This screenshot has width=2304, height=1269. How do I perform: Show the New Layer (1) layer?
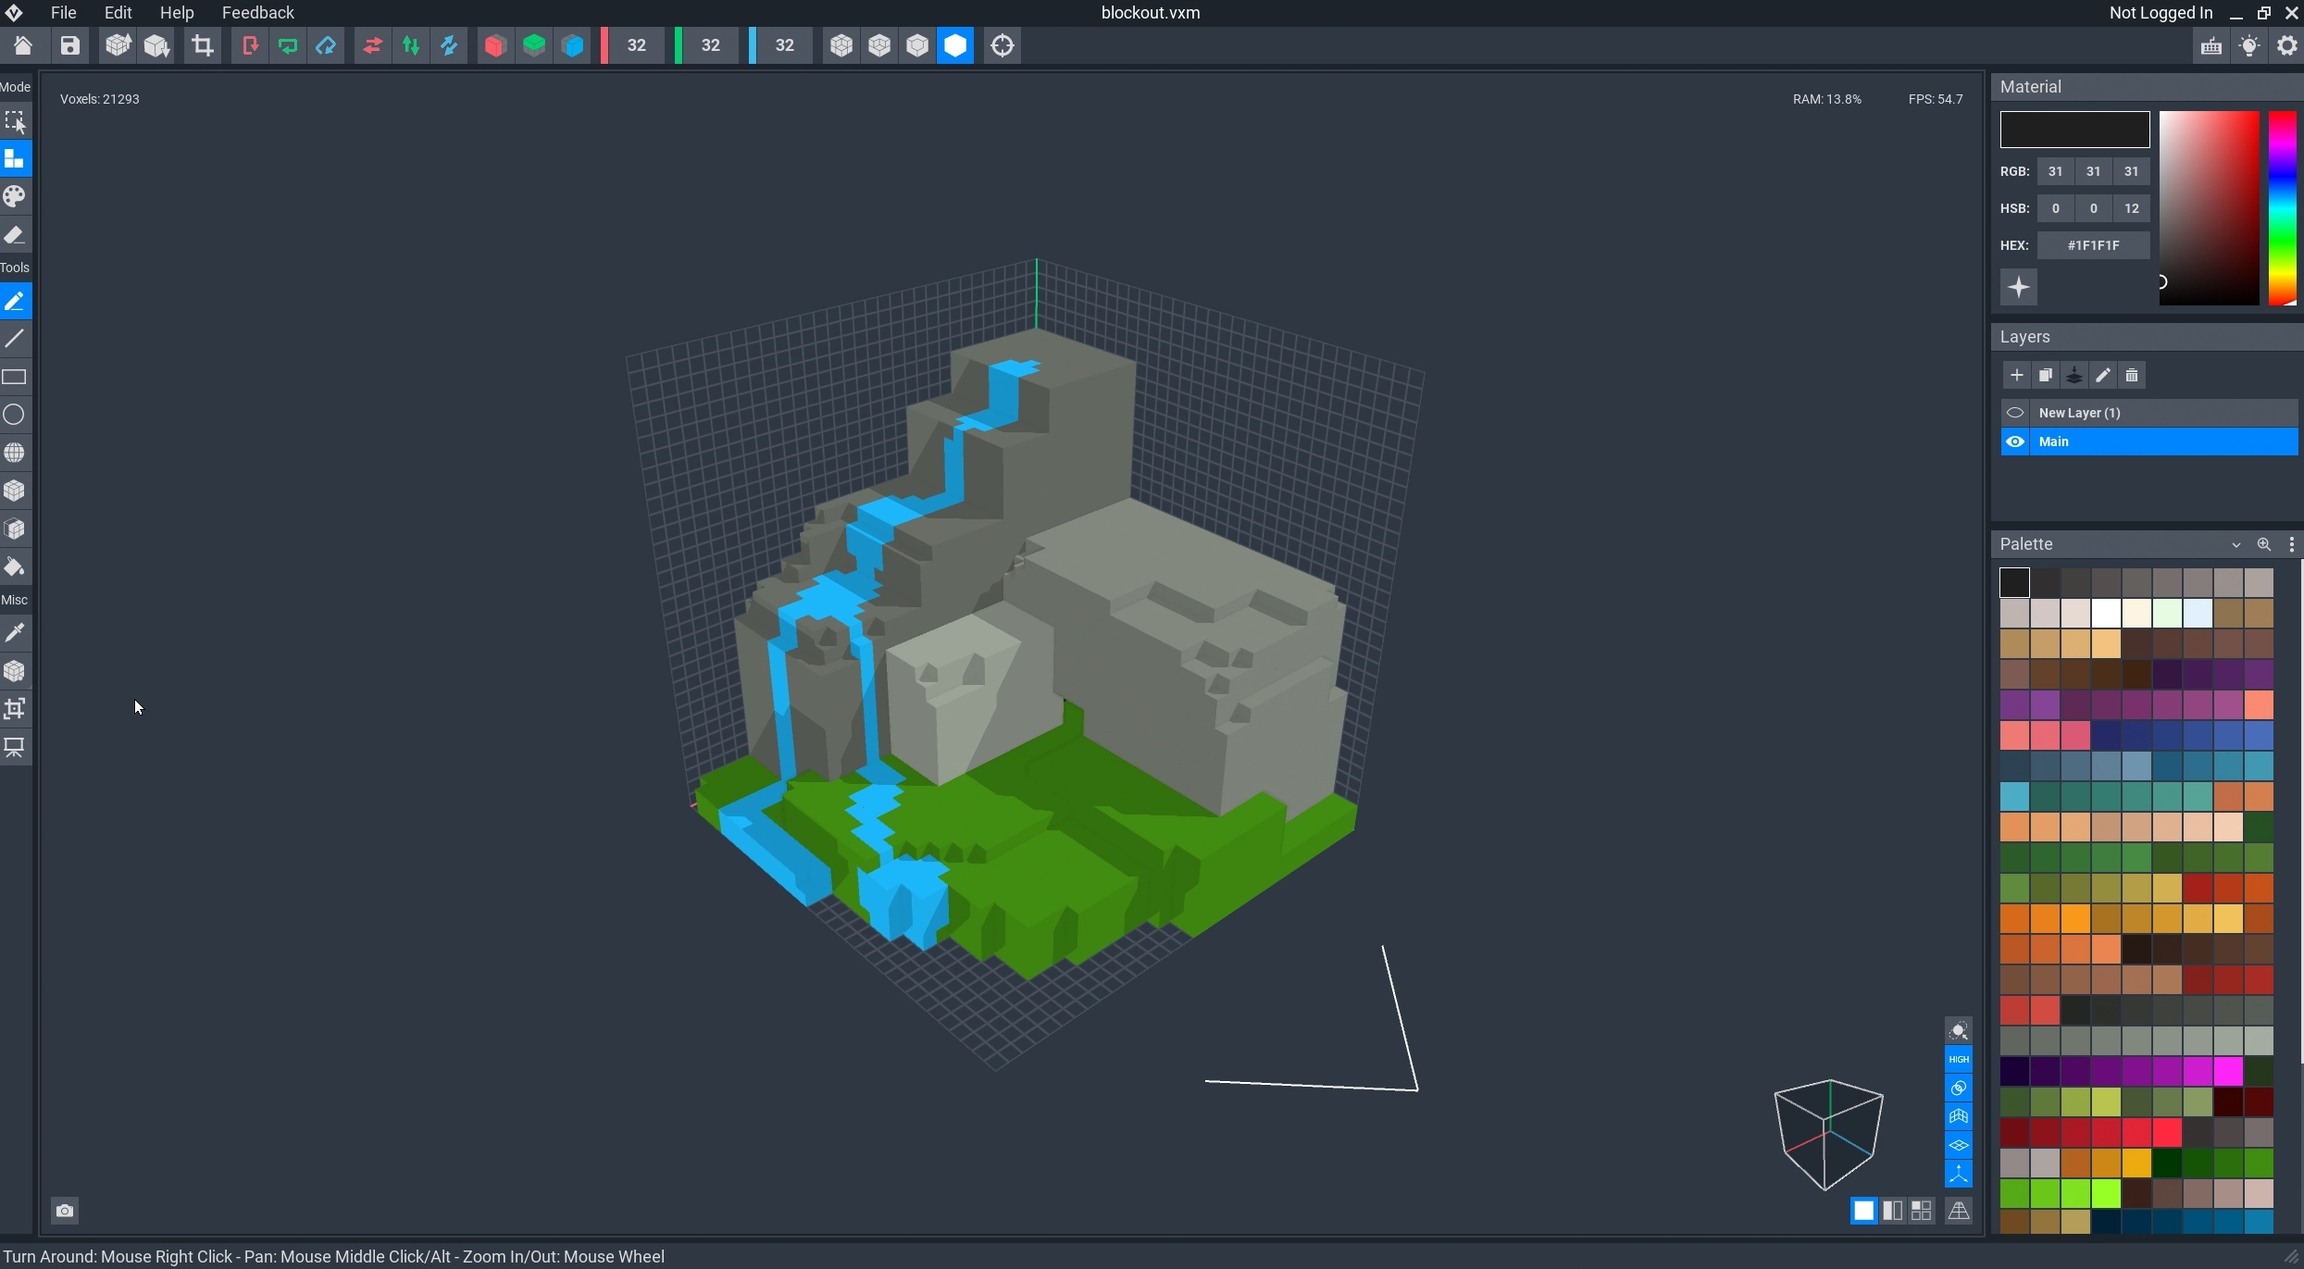click(x=2015, y=413)
